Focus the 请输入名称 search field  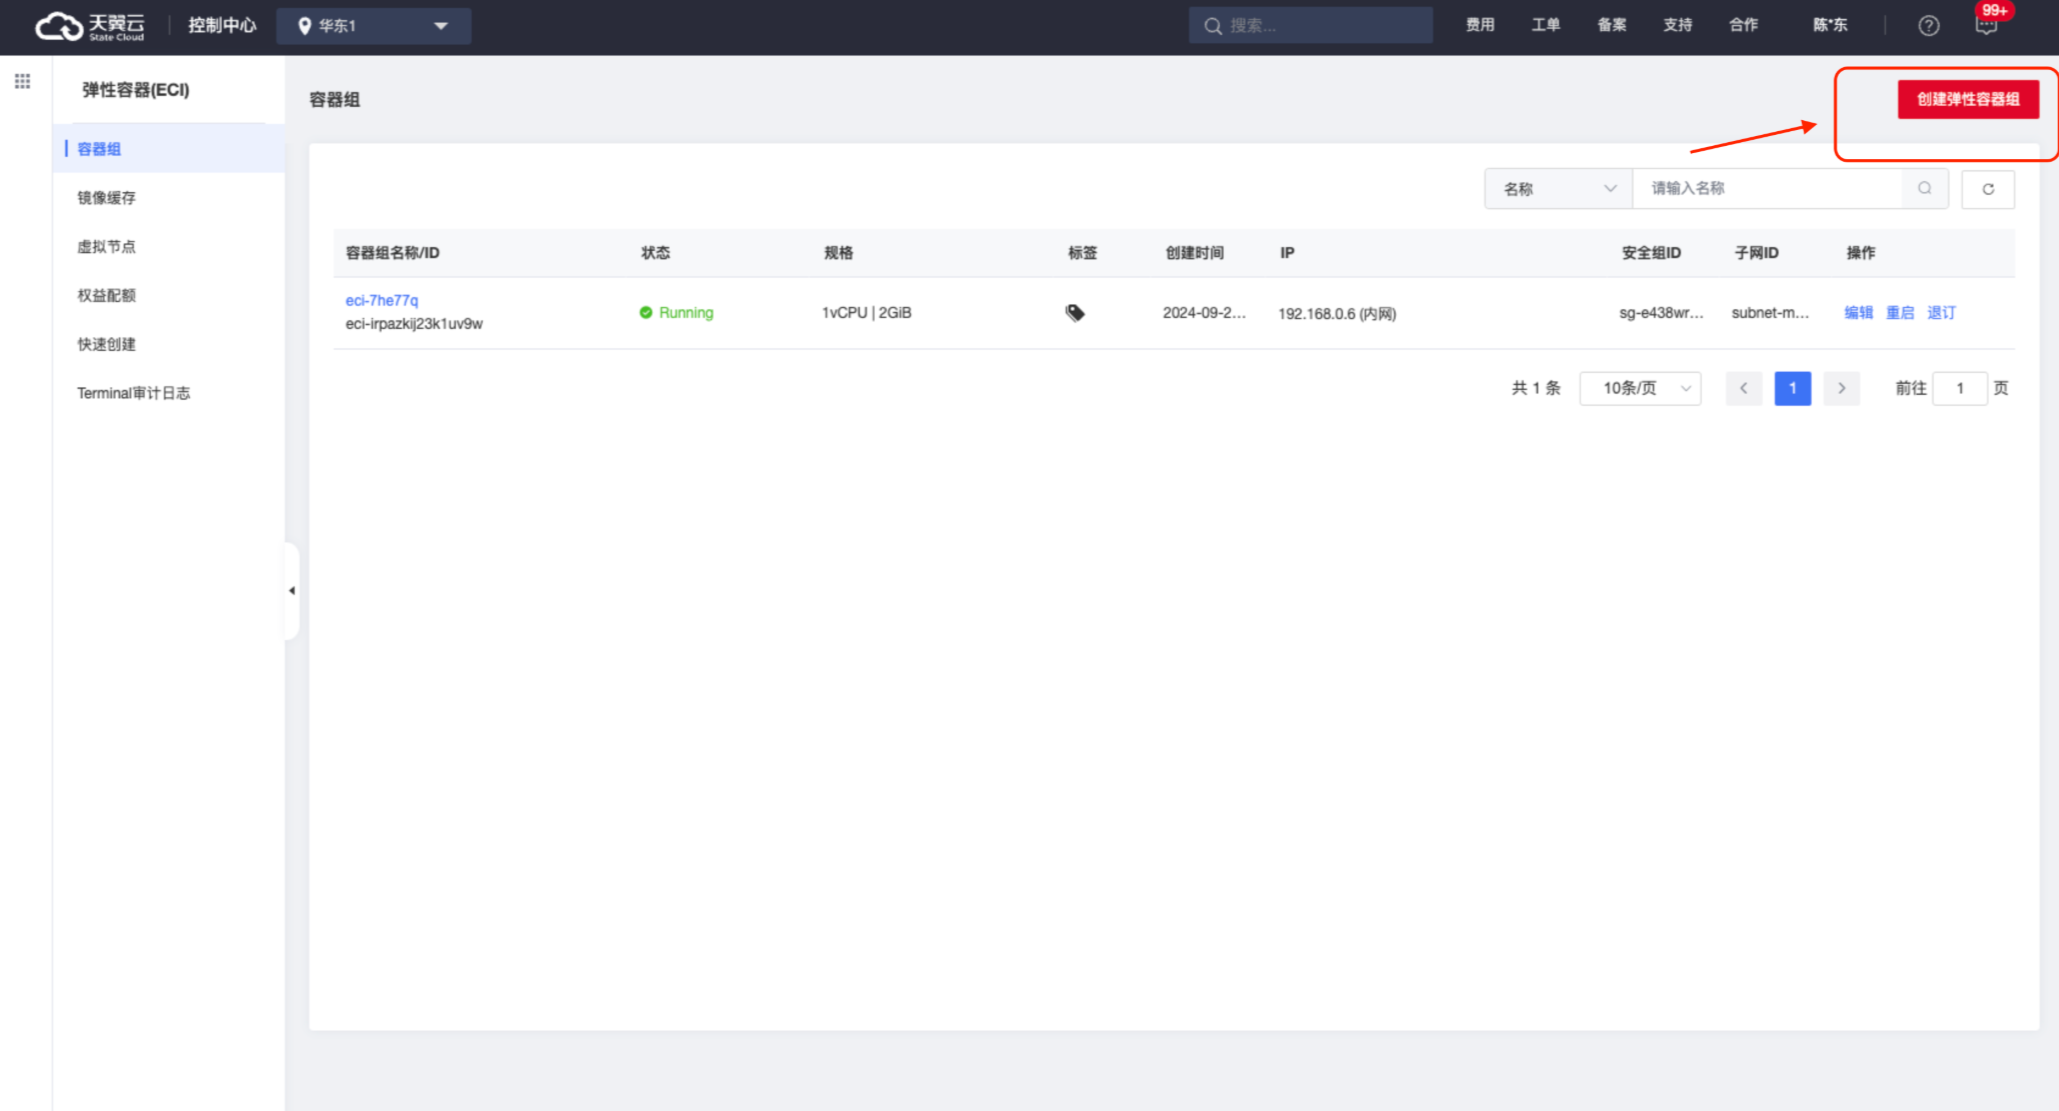tap(1768, 189)
